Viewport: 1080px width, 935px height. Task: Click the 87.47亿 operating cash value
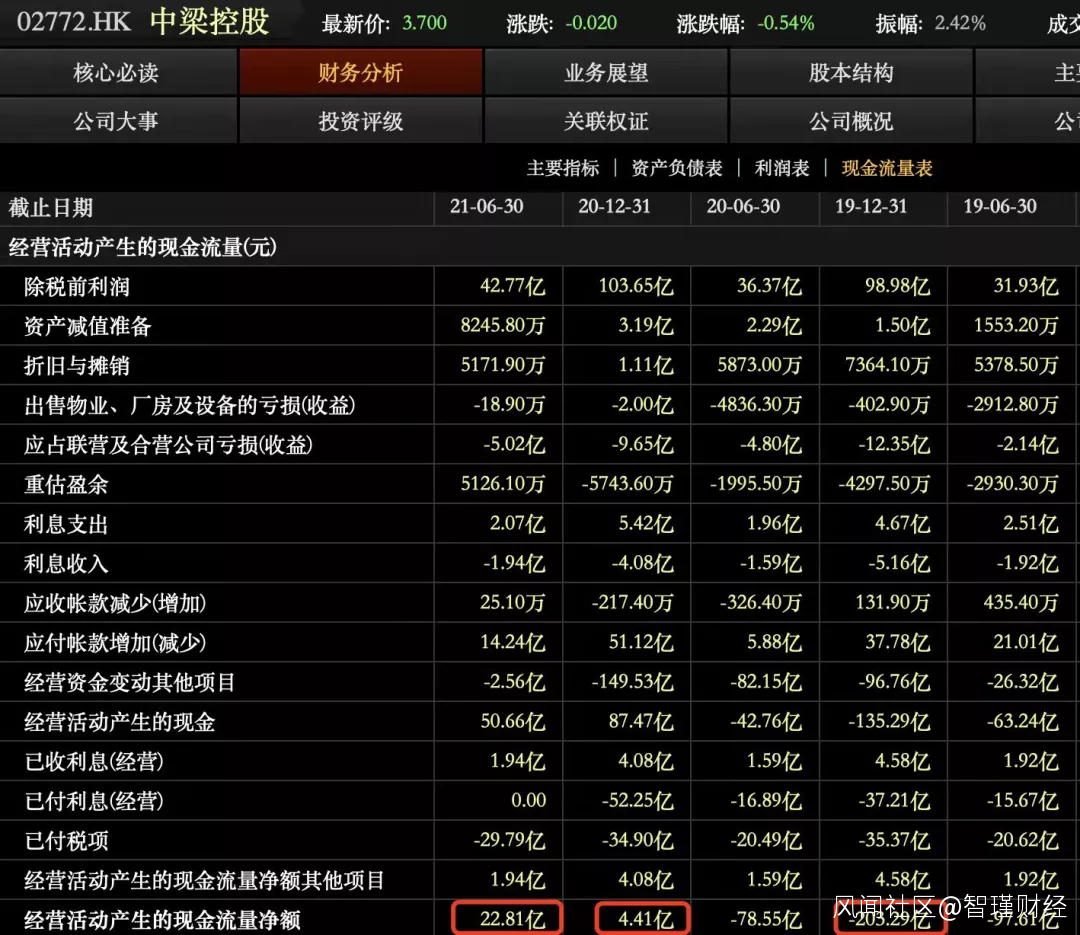pos(641,721)
